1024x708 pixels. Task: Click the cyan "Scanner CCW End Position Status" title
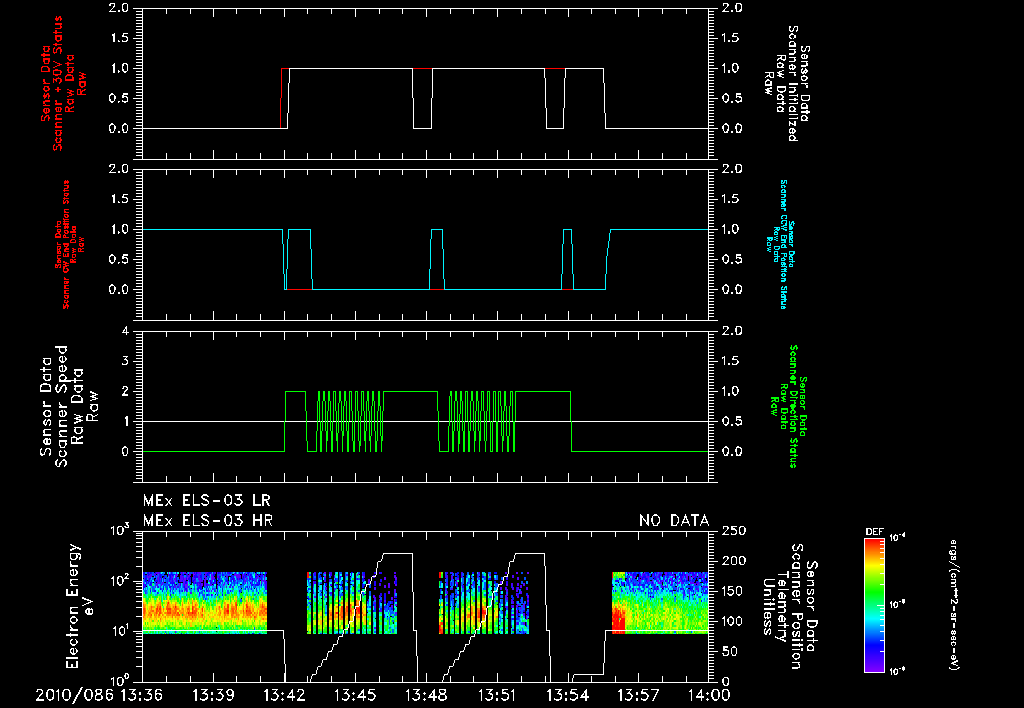tap(780, 244)
